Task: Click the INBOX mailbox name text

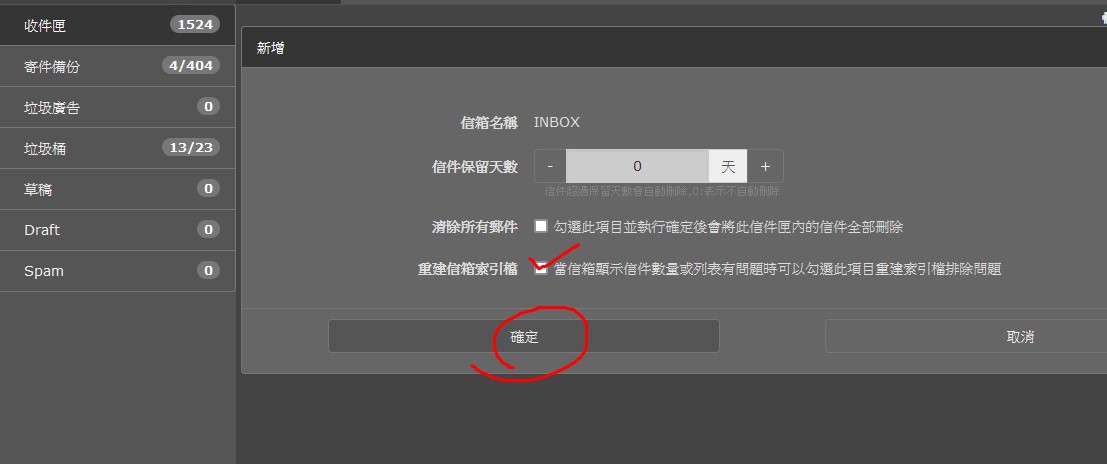Action: [556, 122]
